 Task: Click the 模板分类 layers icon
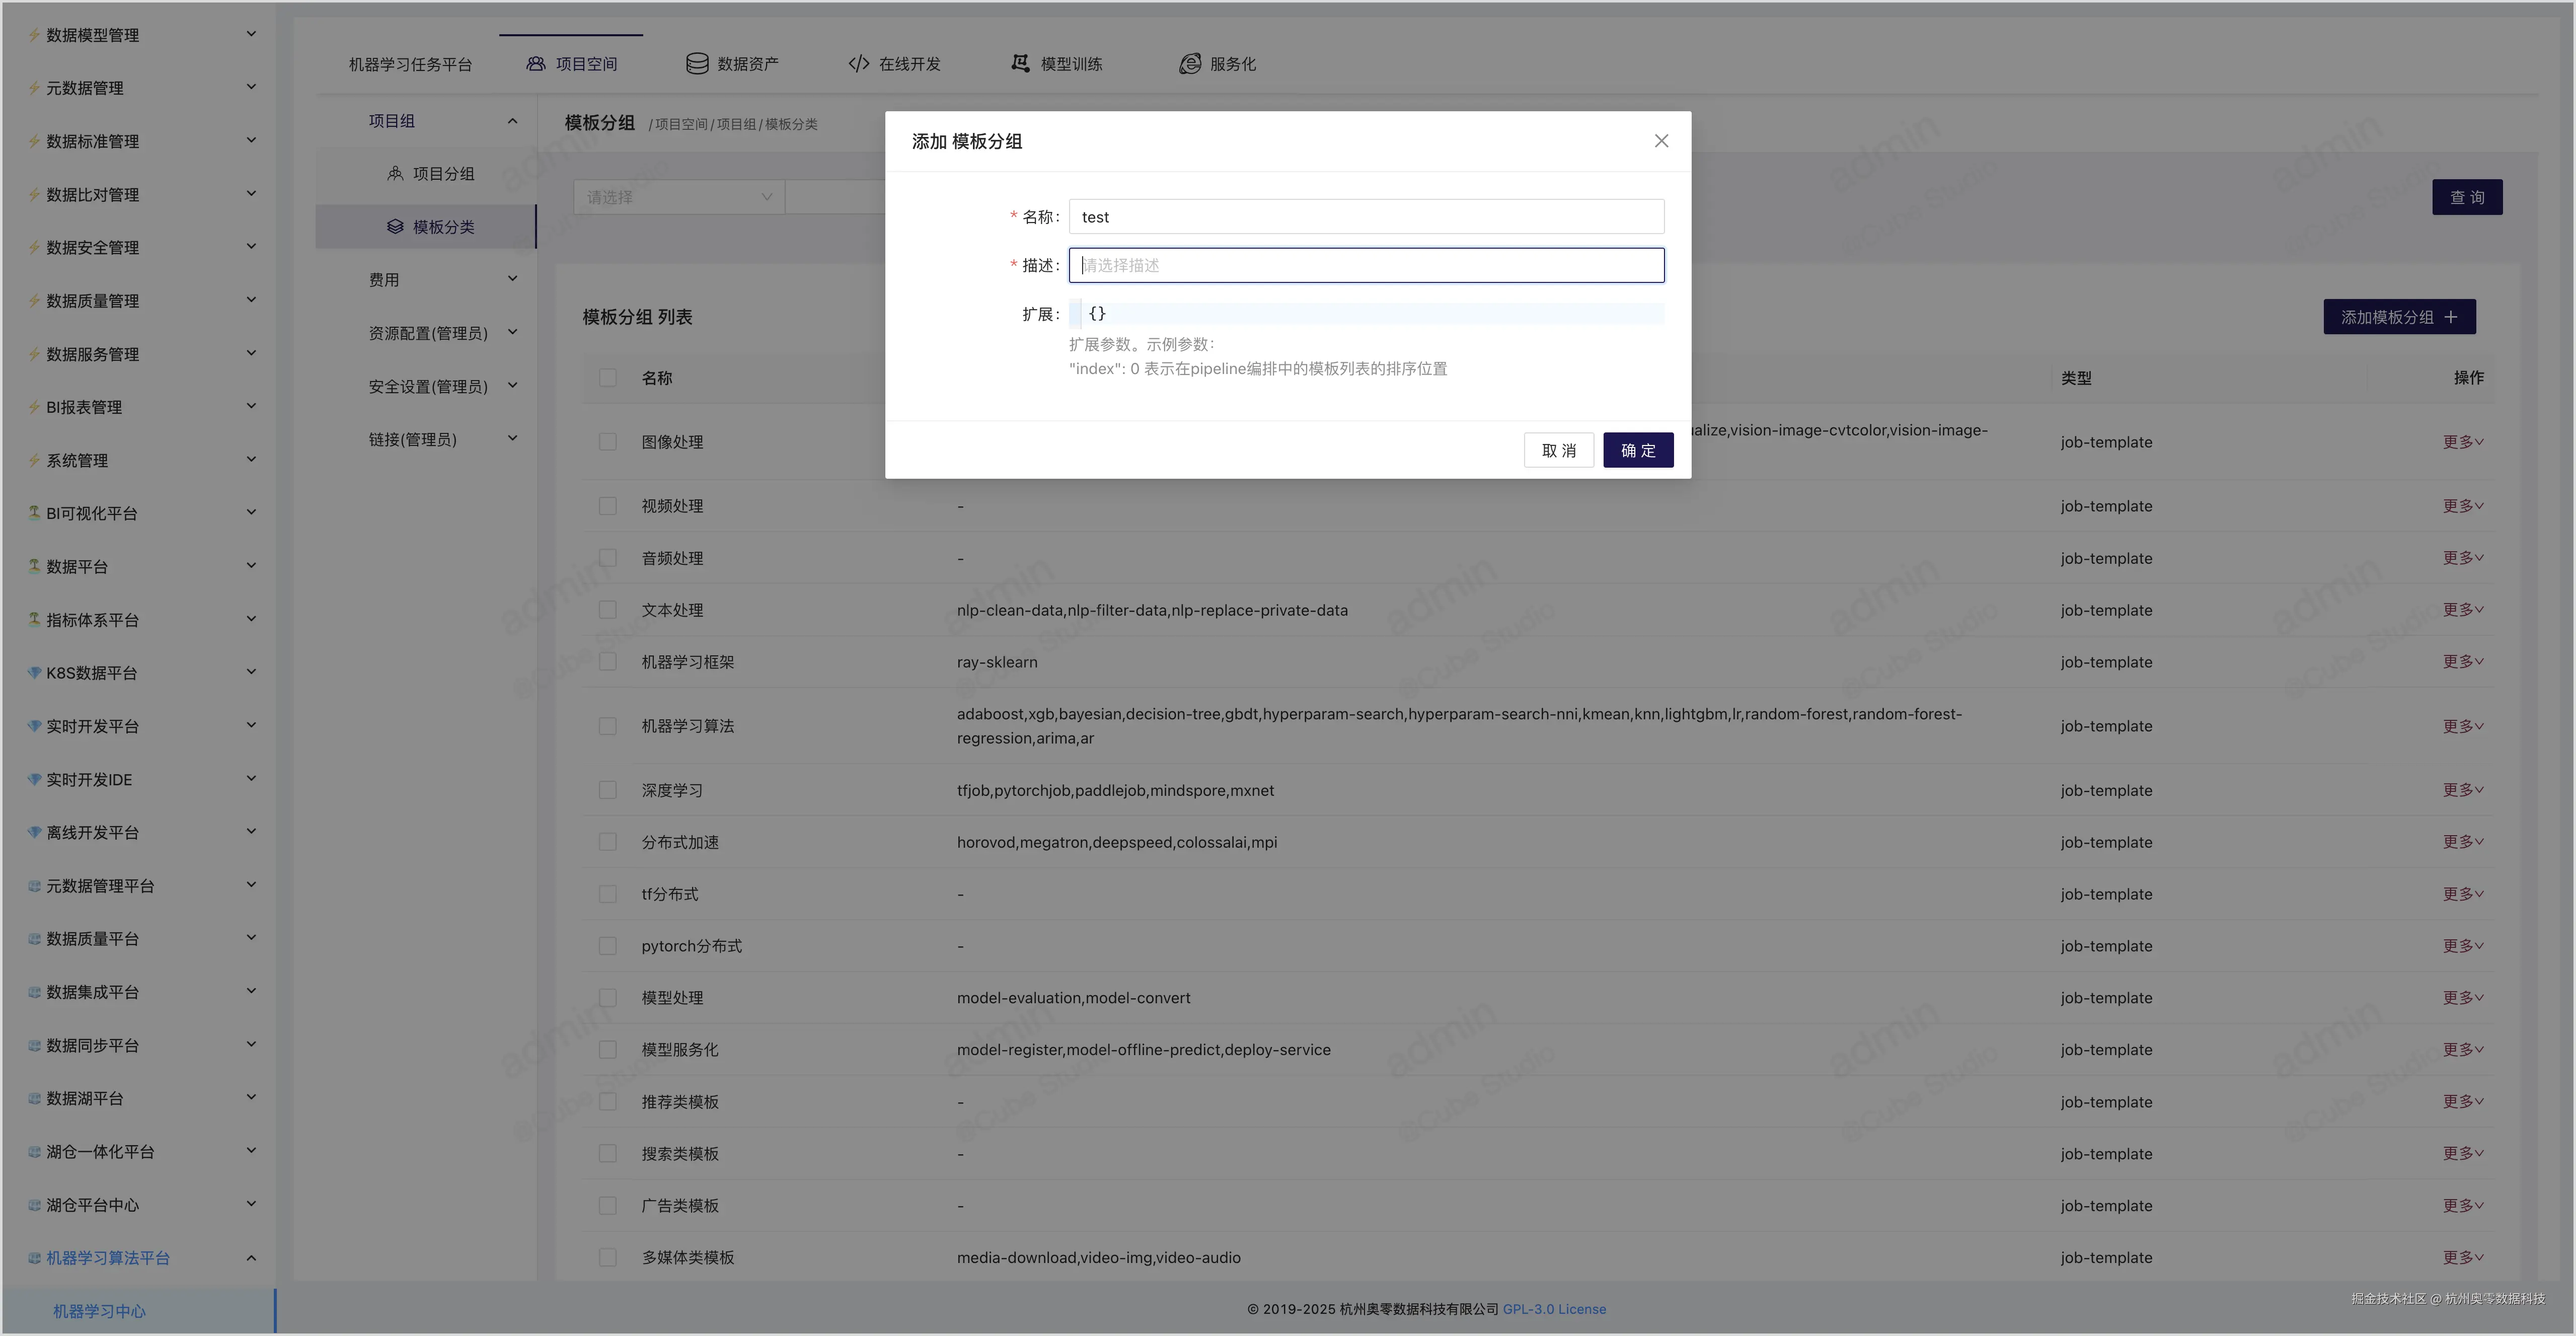pos(395,227)
